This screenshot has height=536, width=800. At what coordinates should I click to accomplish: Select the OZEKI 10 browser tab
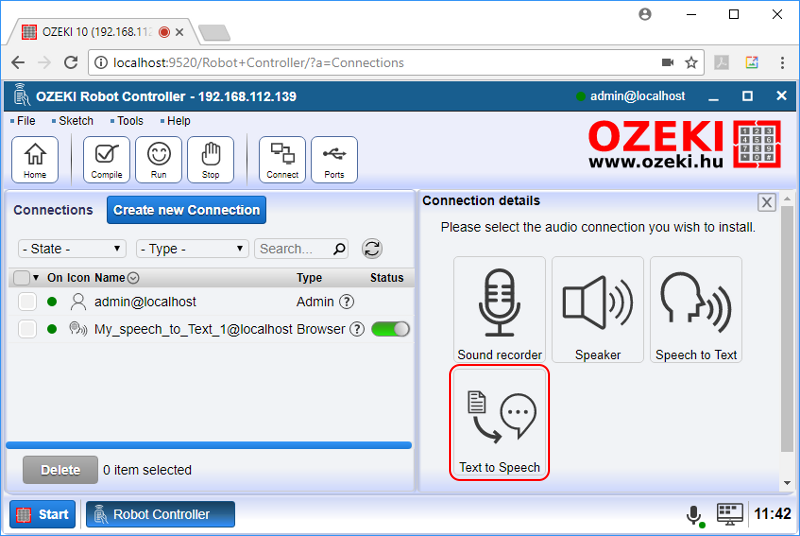(x=97, y=32)
